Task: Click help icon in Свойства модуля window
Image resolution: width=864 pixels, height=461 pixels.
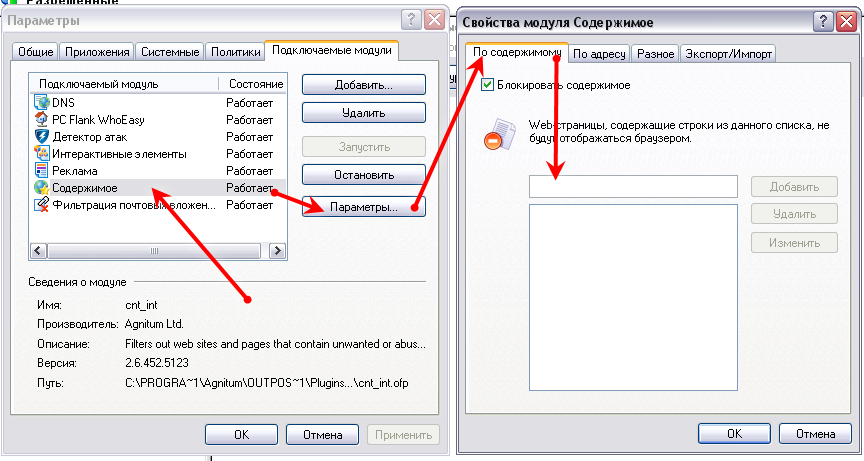Action: (x=822, y=21)
